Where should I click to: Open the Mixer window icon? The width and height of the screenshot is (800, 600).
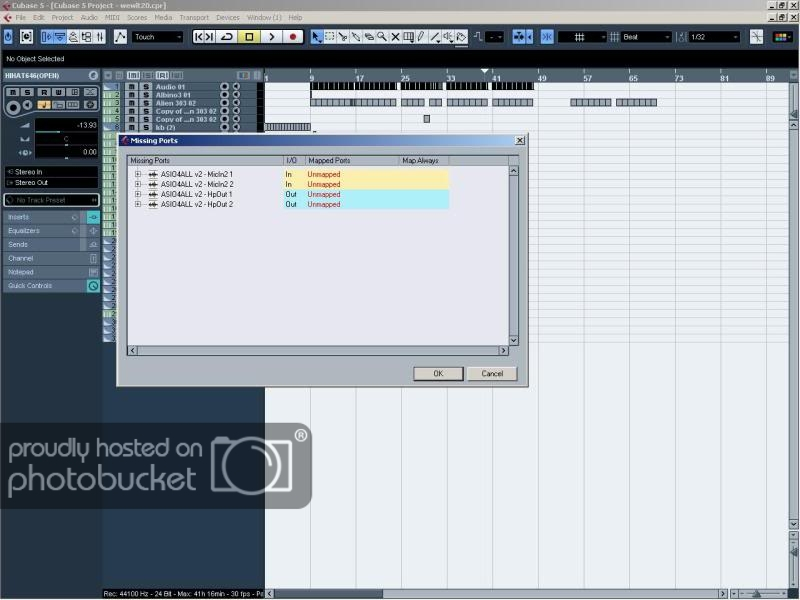[100, 37]
